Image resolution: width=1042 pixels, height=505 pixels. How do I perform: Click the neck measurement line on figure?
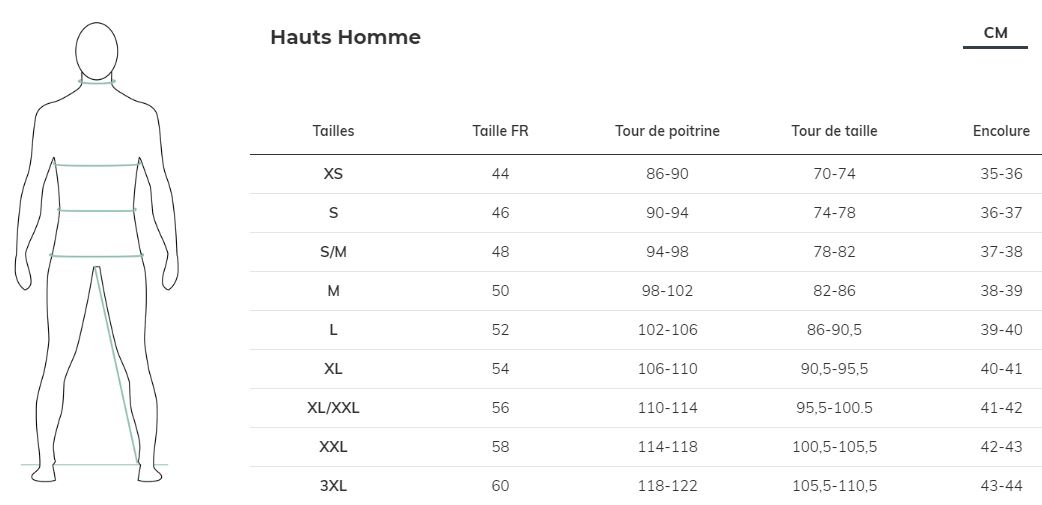point(97,82)
